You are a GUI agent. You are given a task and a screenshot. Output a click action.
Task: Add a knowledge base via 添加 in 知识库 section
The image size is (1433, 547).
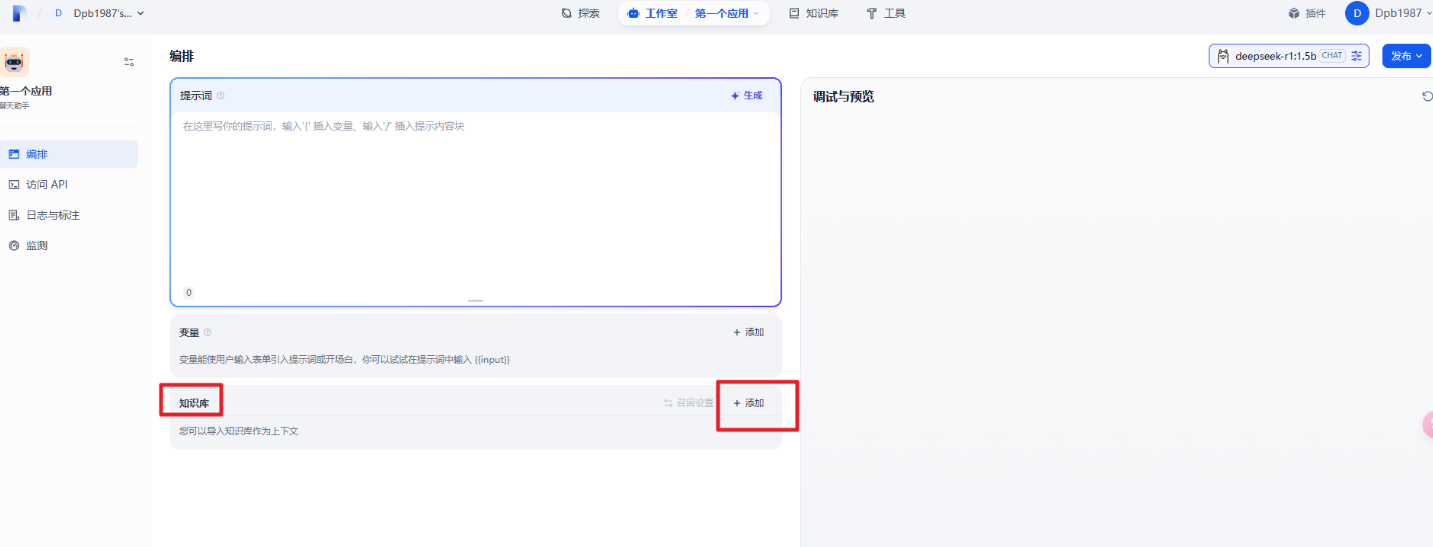(748, 403)
